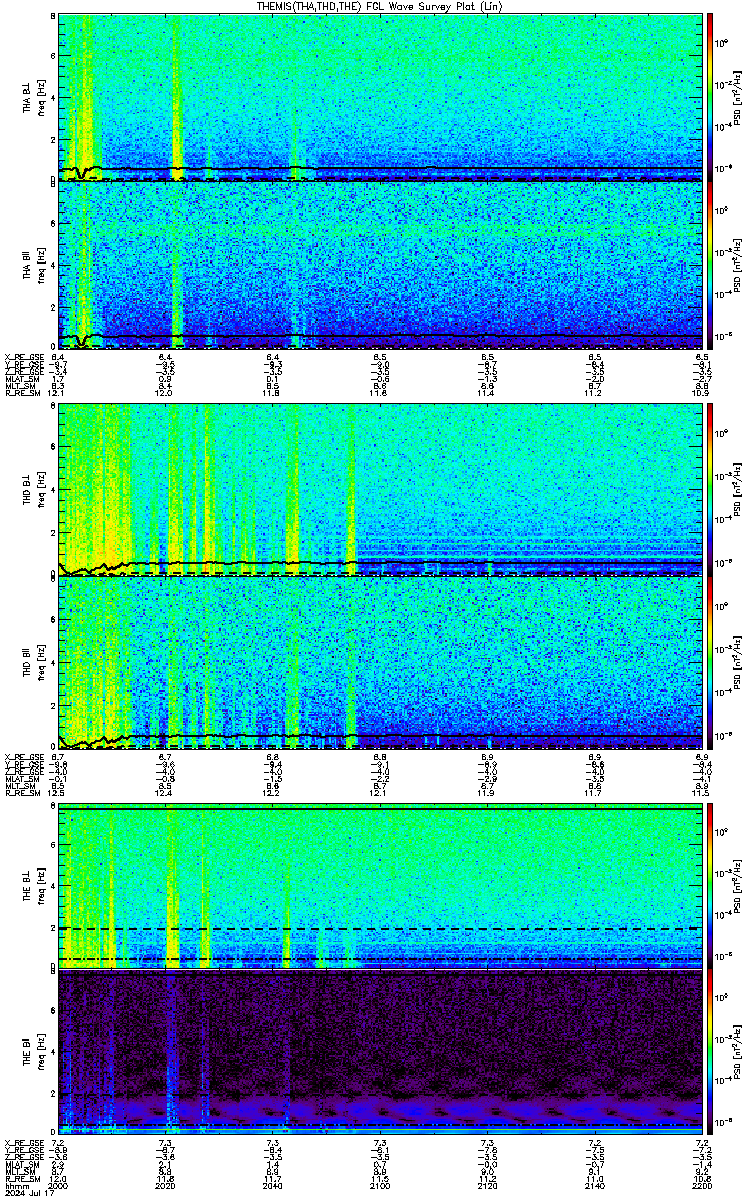
Task: Click the color bar beside THE BL panel
Action: coord(710,886)
